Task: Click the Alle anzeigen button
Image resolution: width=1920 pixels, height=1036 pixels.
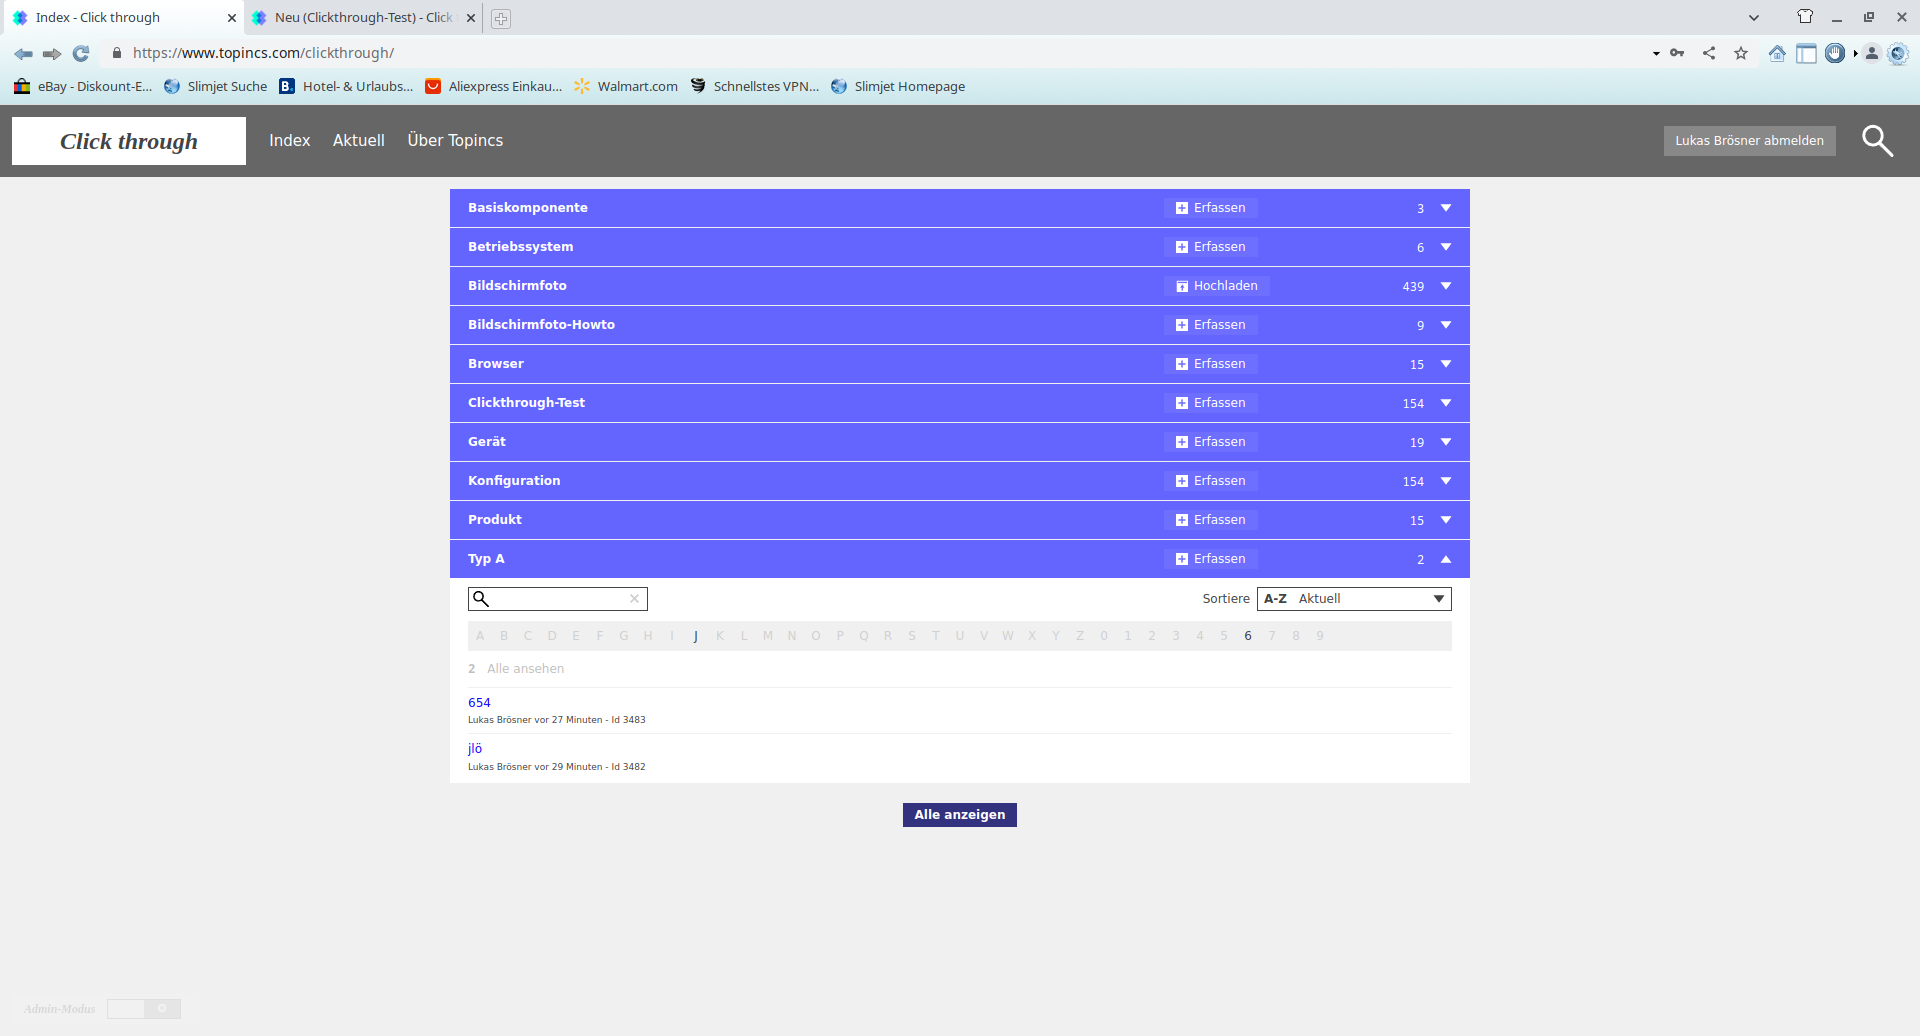Action: [x=959, y=815]
